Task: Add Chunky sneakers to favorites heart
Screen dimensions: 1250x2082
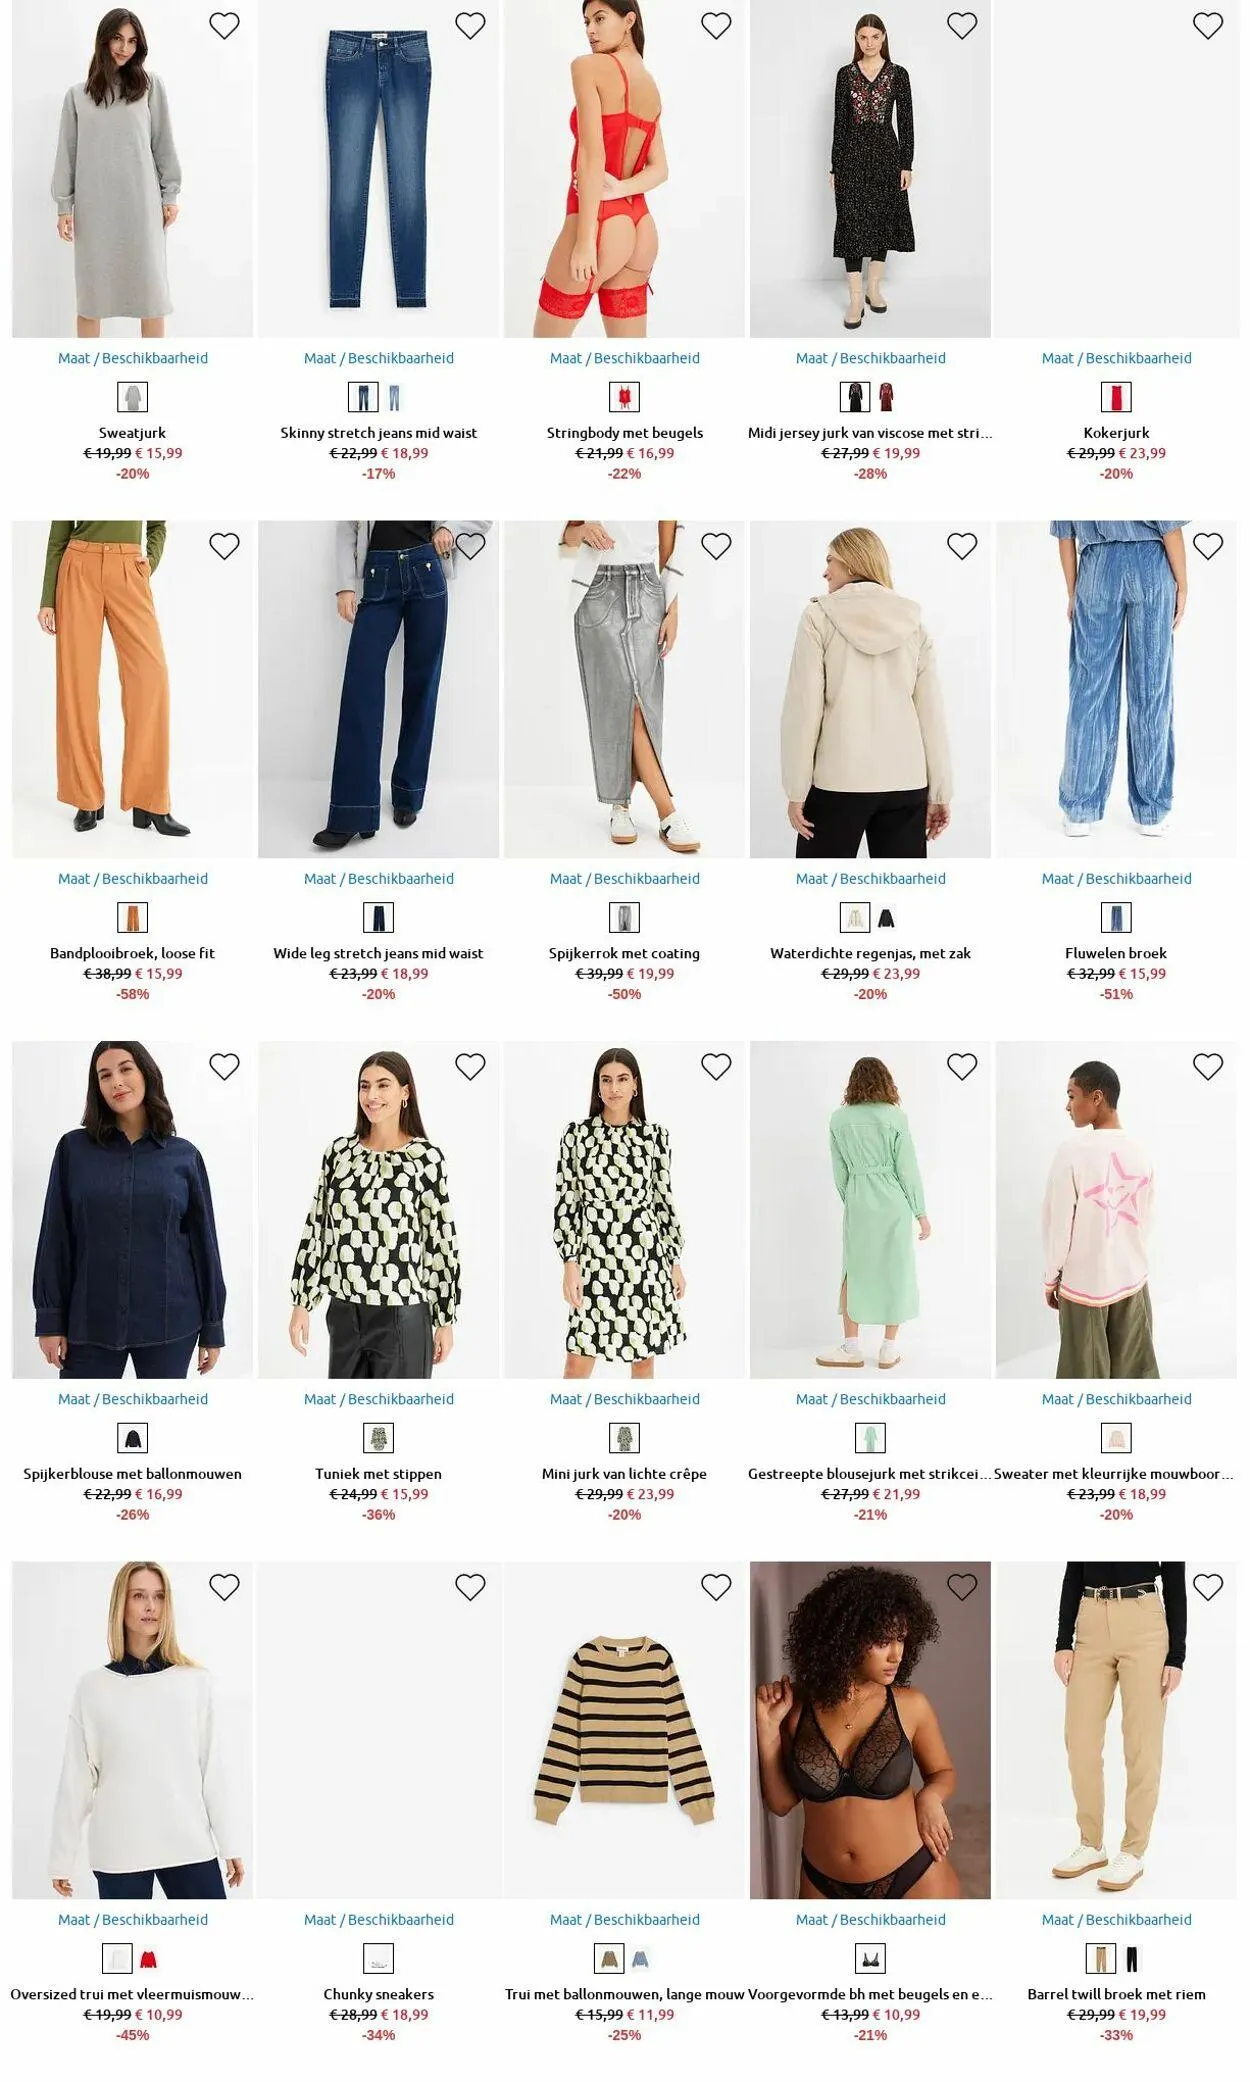Action: click(x=470, y=1587)
